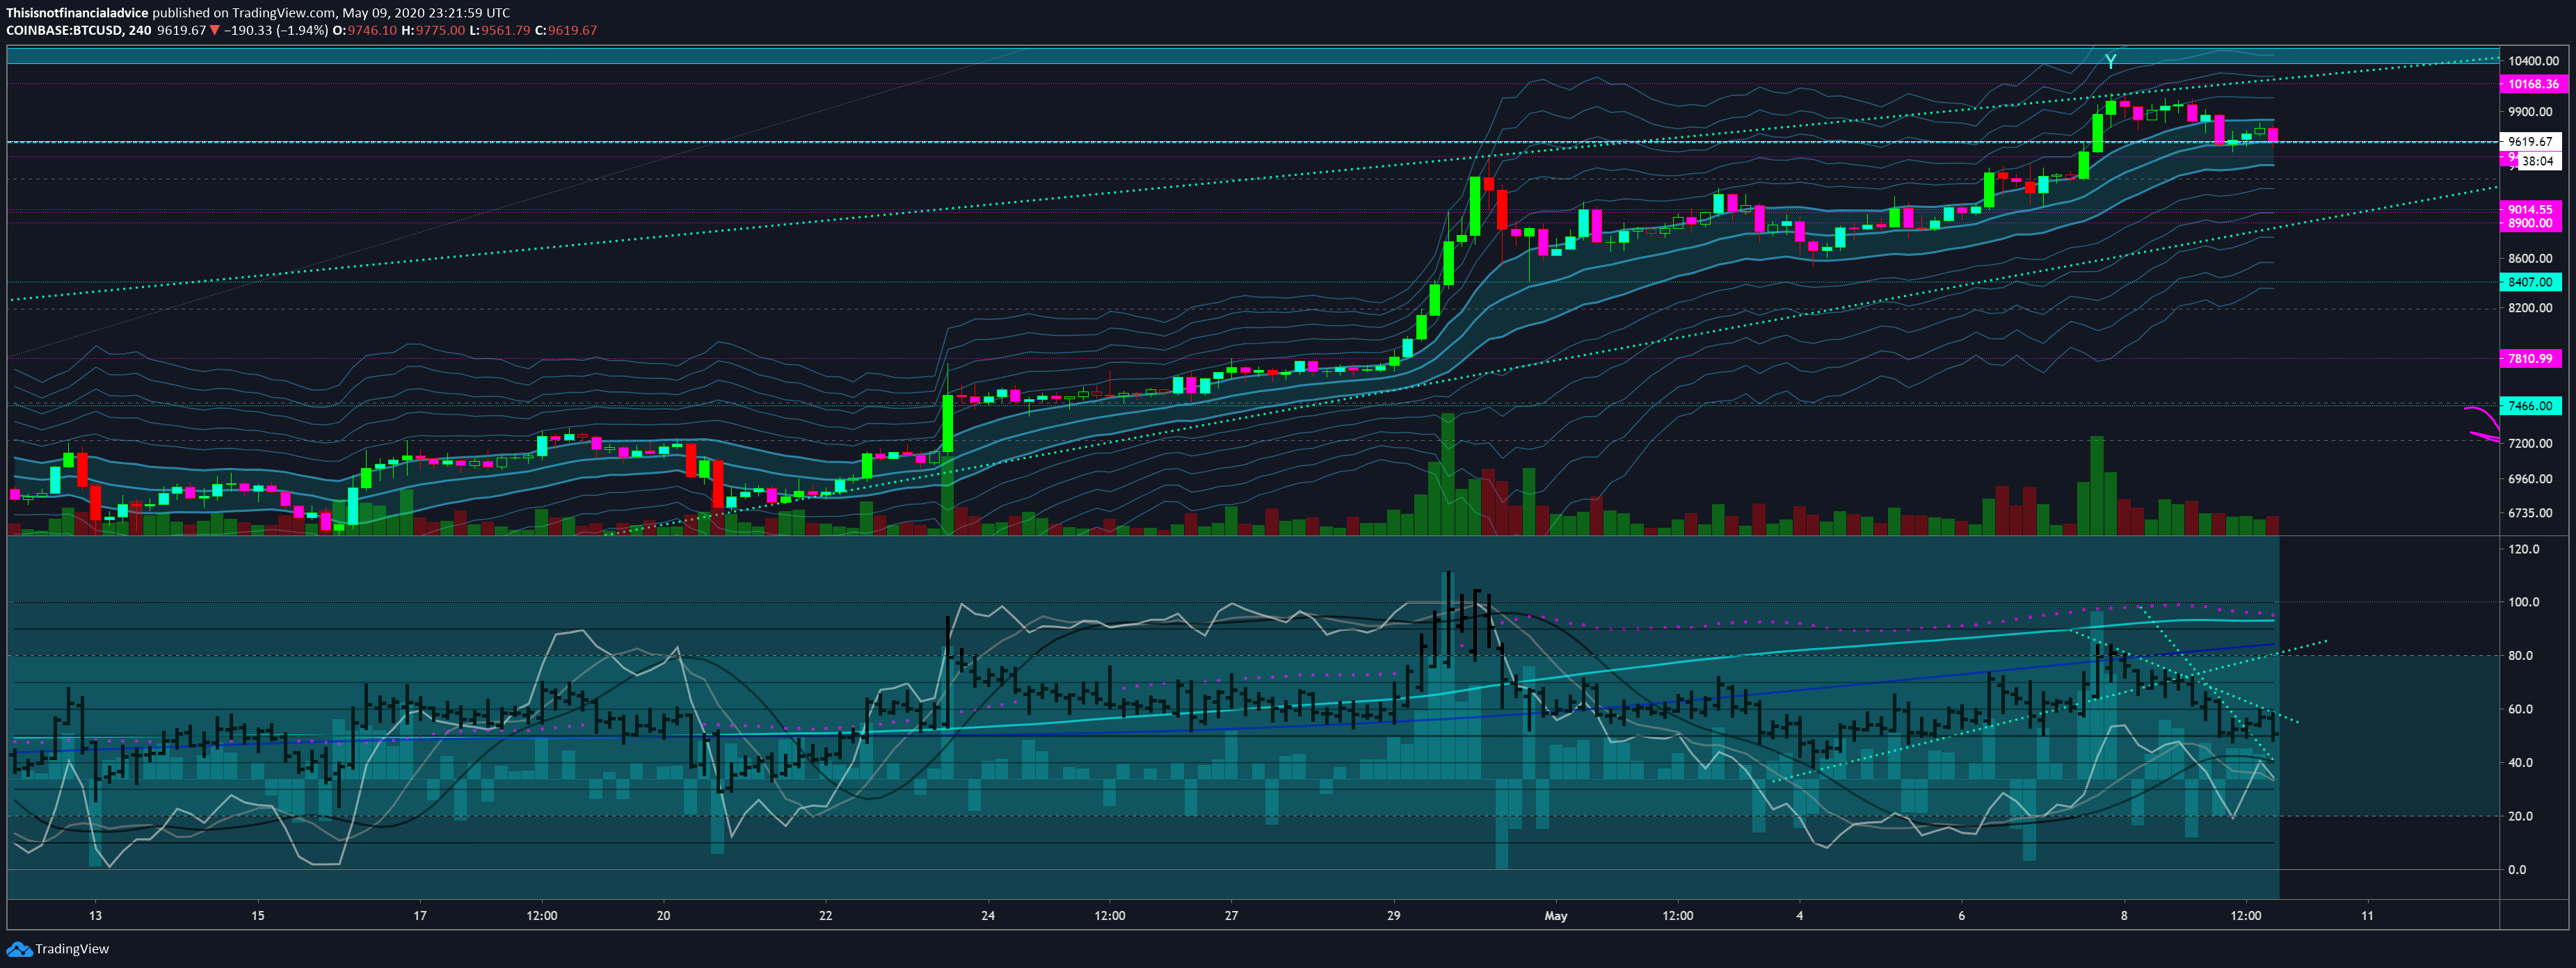Viewport: 2576px width, 968px height.
Task: Click the 12:00 label between 8 and 11
Action: click(2246, 916)
